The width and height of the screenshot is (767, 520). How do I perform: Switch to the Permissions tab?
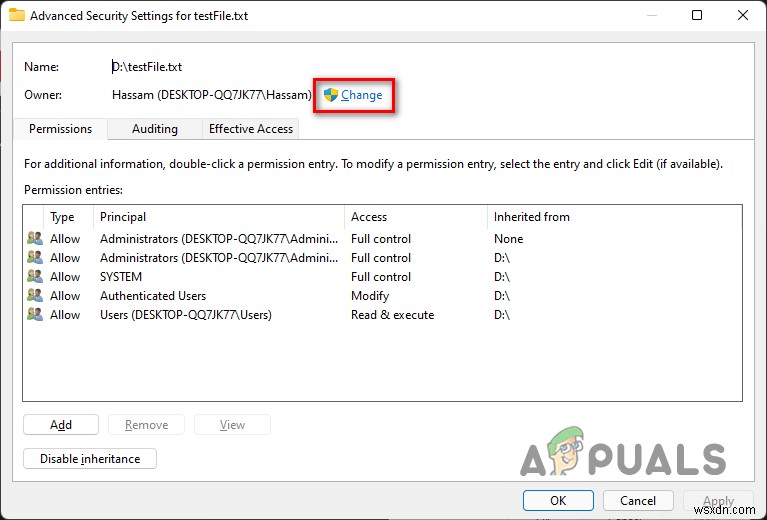pos(60,129)
